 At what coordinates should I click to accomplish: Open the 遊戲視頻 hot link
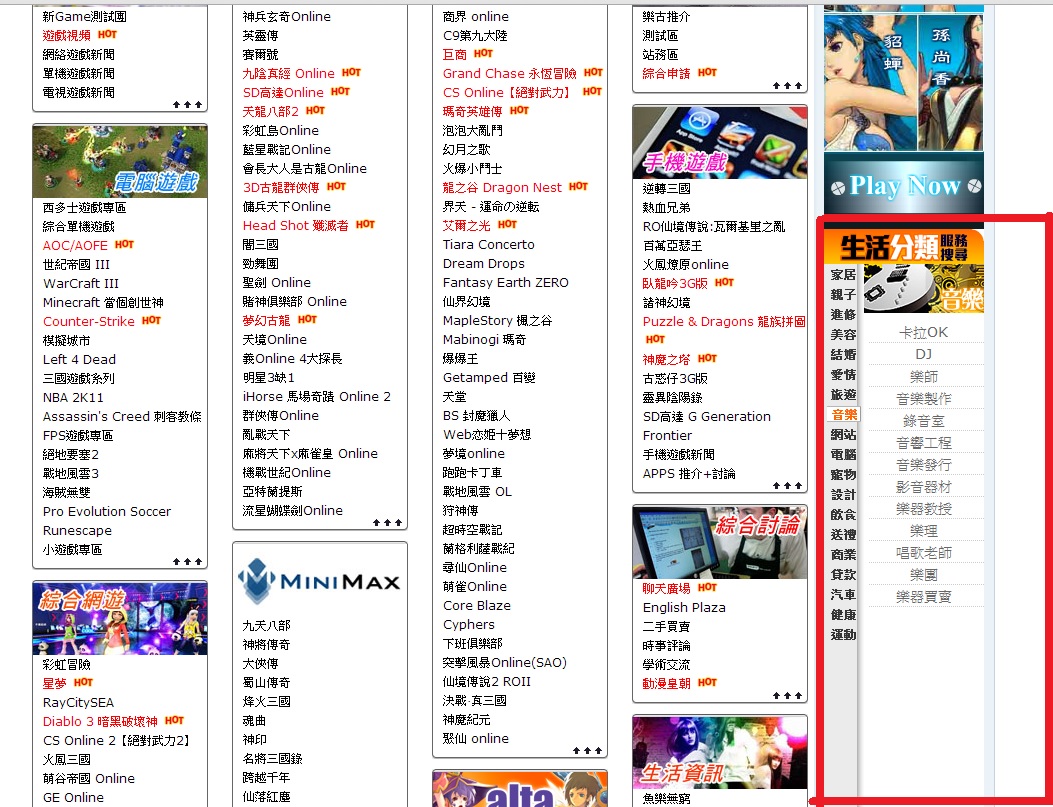[x=66, y=36]
